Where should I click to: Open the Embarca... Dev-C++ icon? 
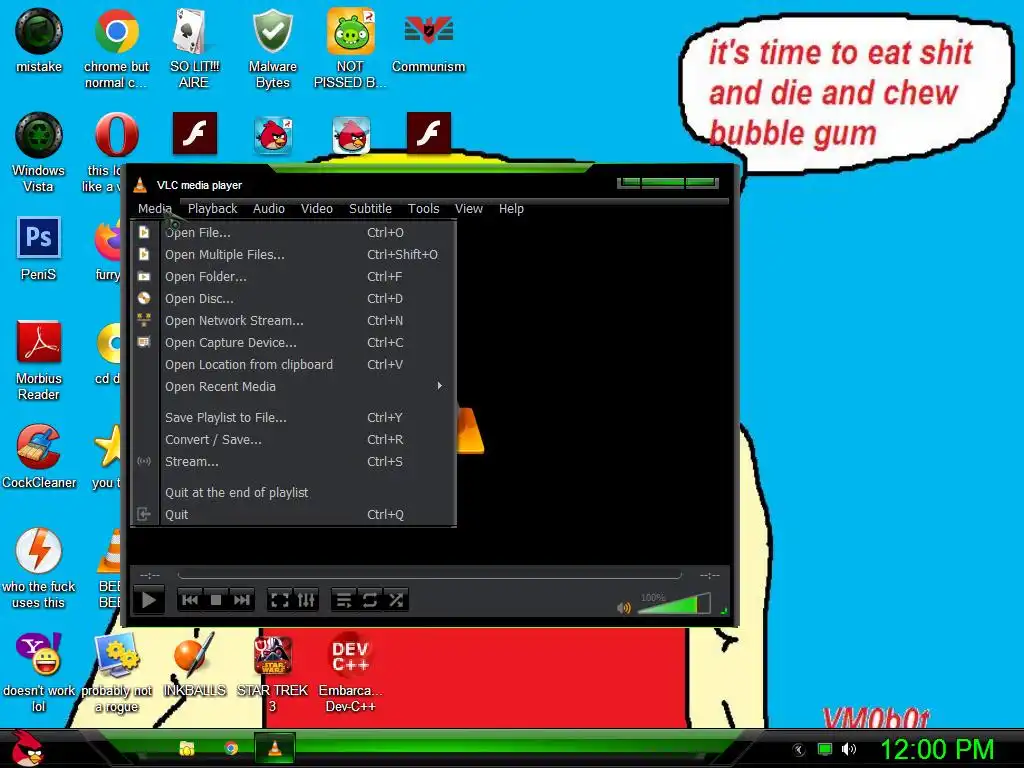tap(350, 672)
